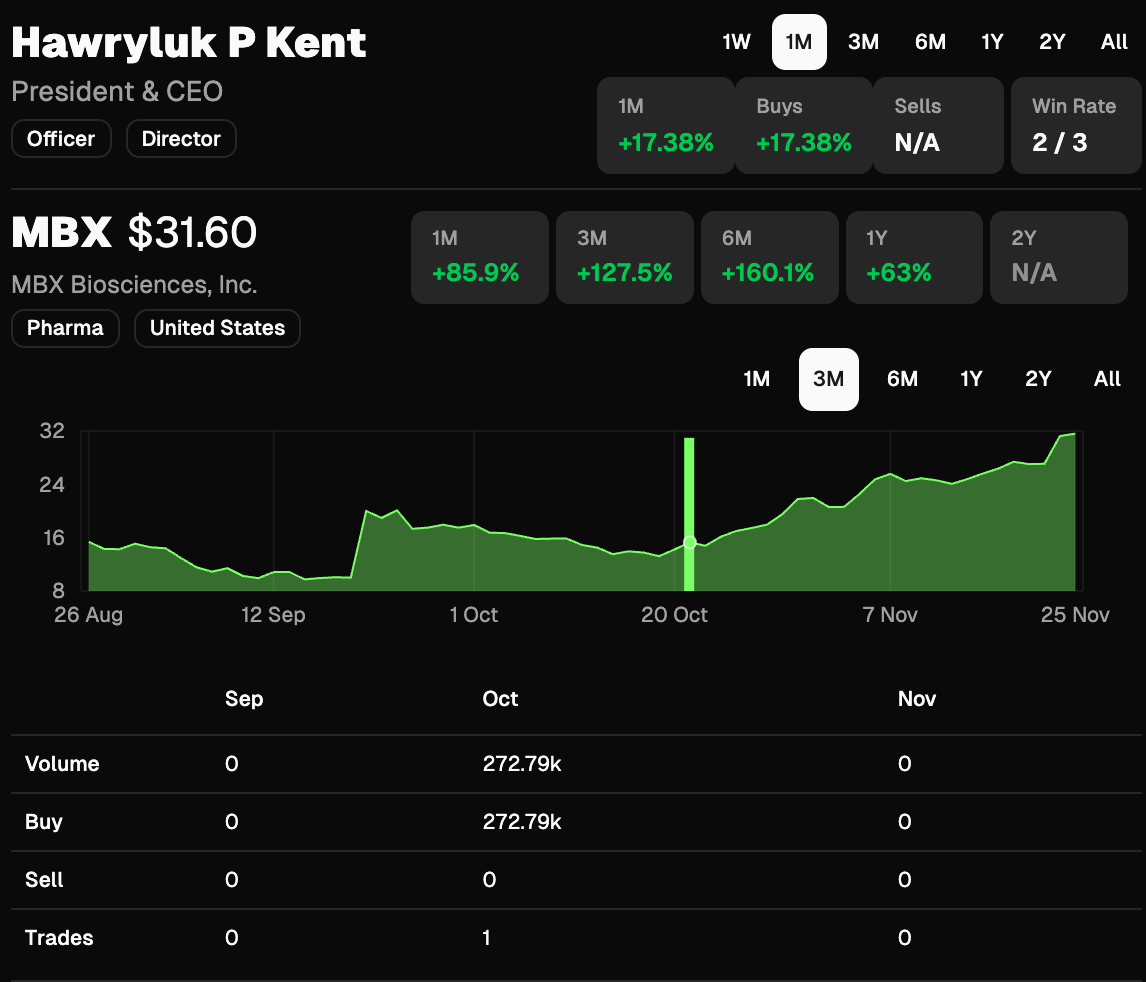The height and width of the screenshot is (982, 1146).
Task: Click the Oct Volume value 272.79k
Action: [522, 764]
